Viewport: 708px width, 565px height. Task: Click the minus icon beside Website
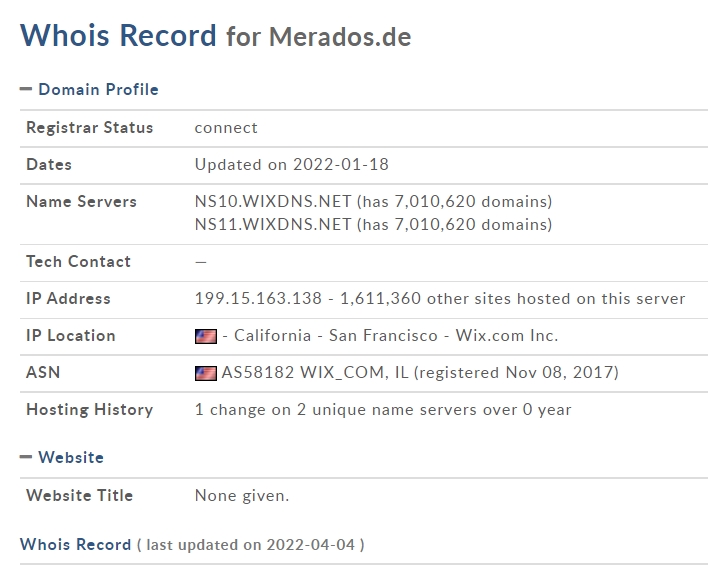(x=26, y=457)
